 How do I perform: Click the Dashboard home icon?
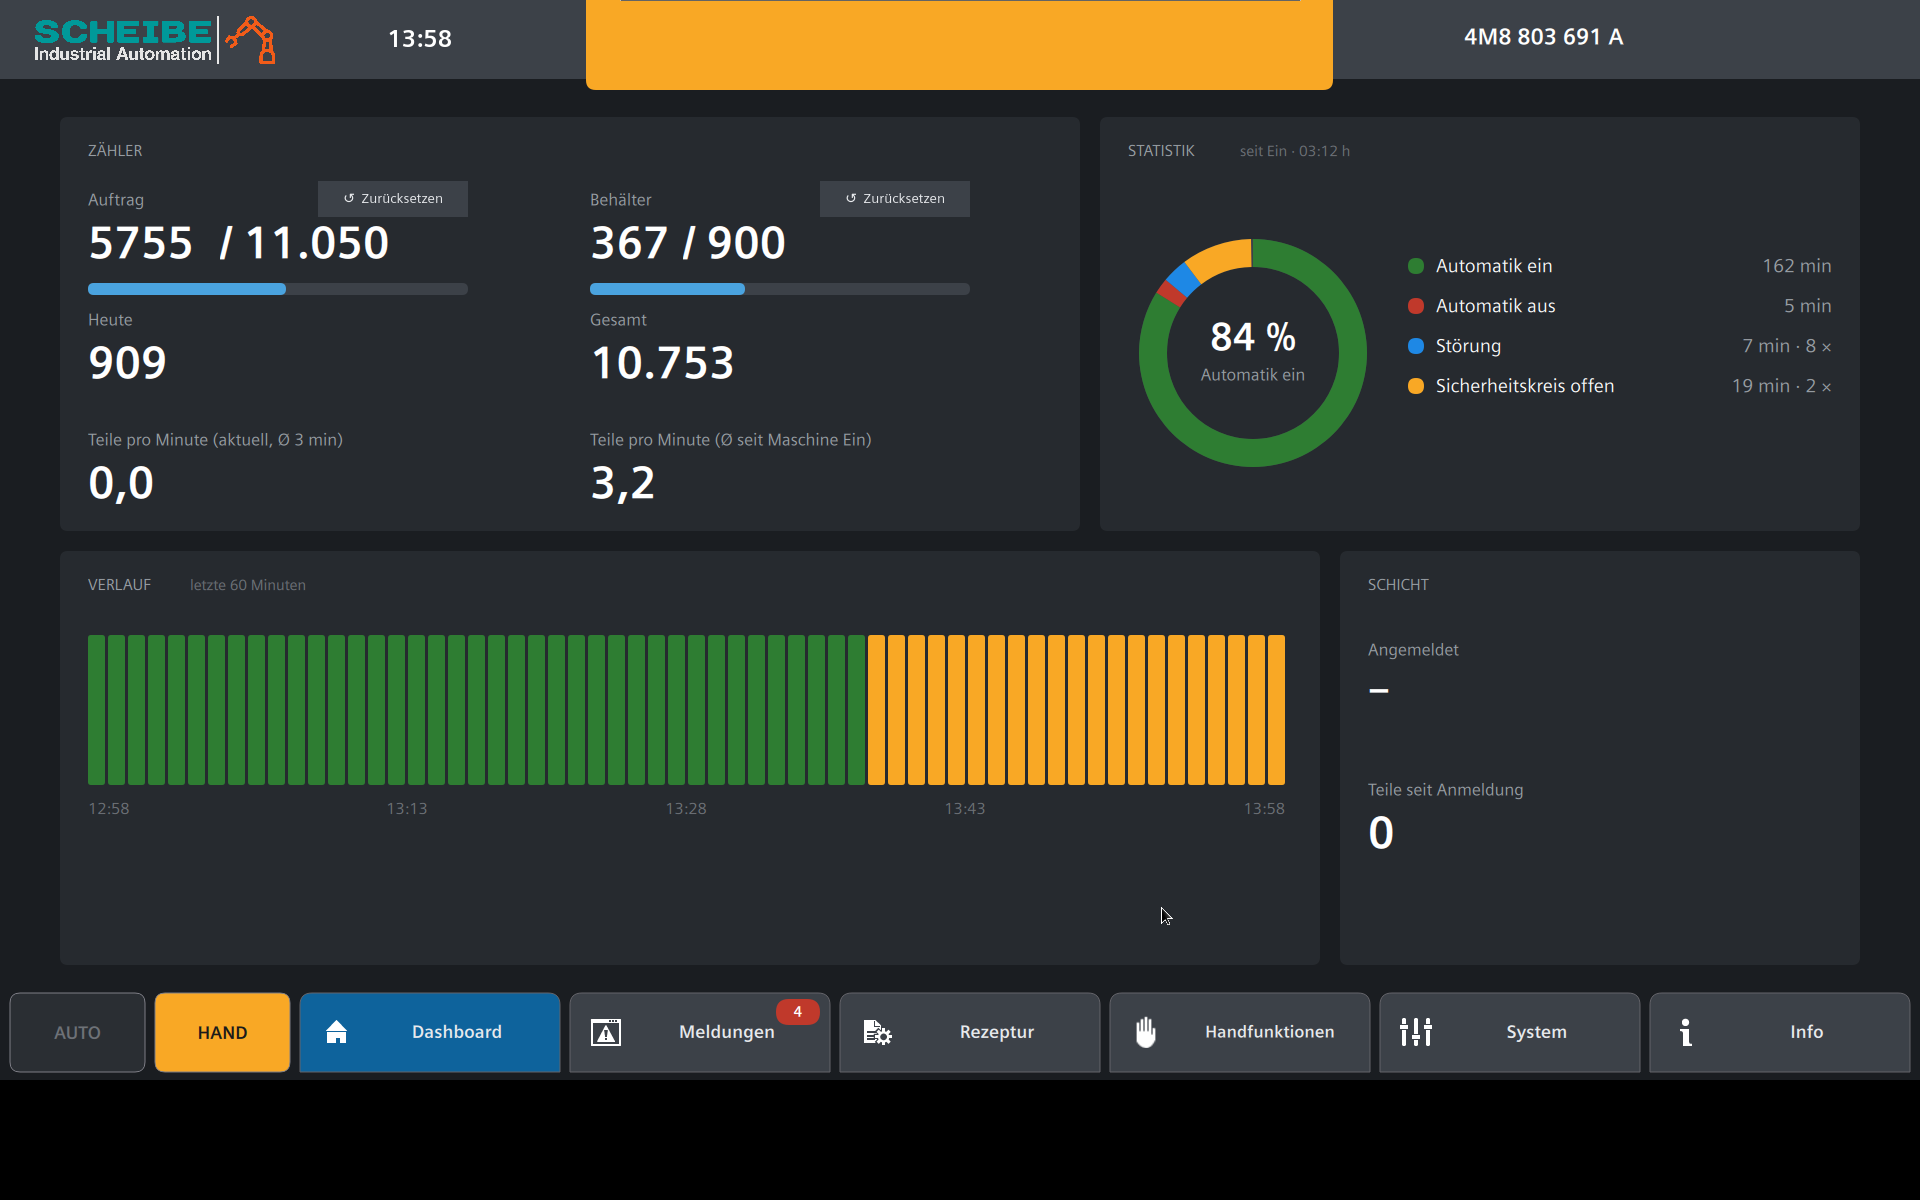click(x=337, y=1032)
